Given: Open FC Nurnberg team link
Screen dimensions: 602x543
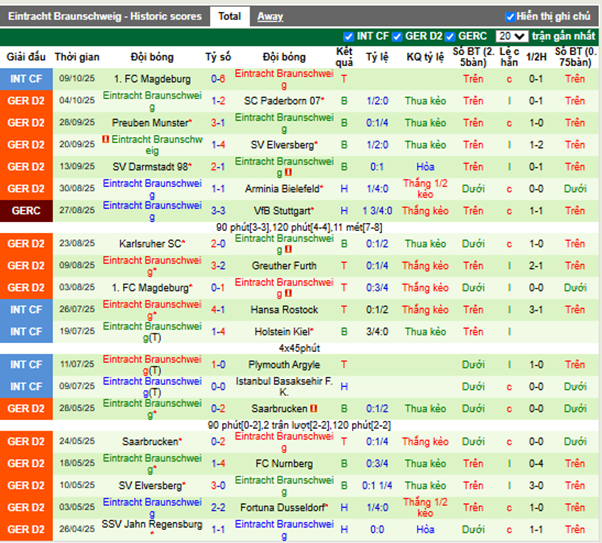Looking at the screenshot, I should coord(284,464).
